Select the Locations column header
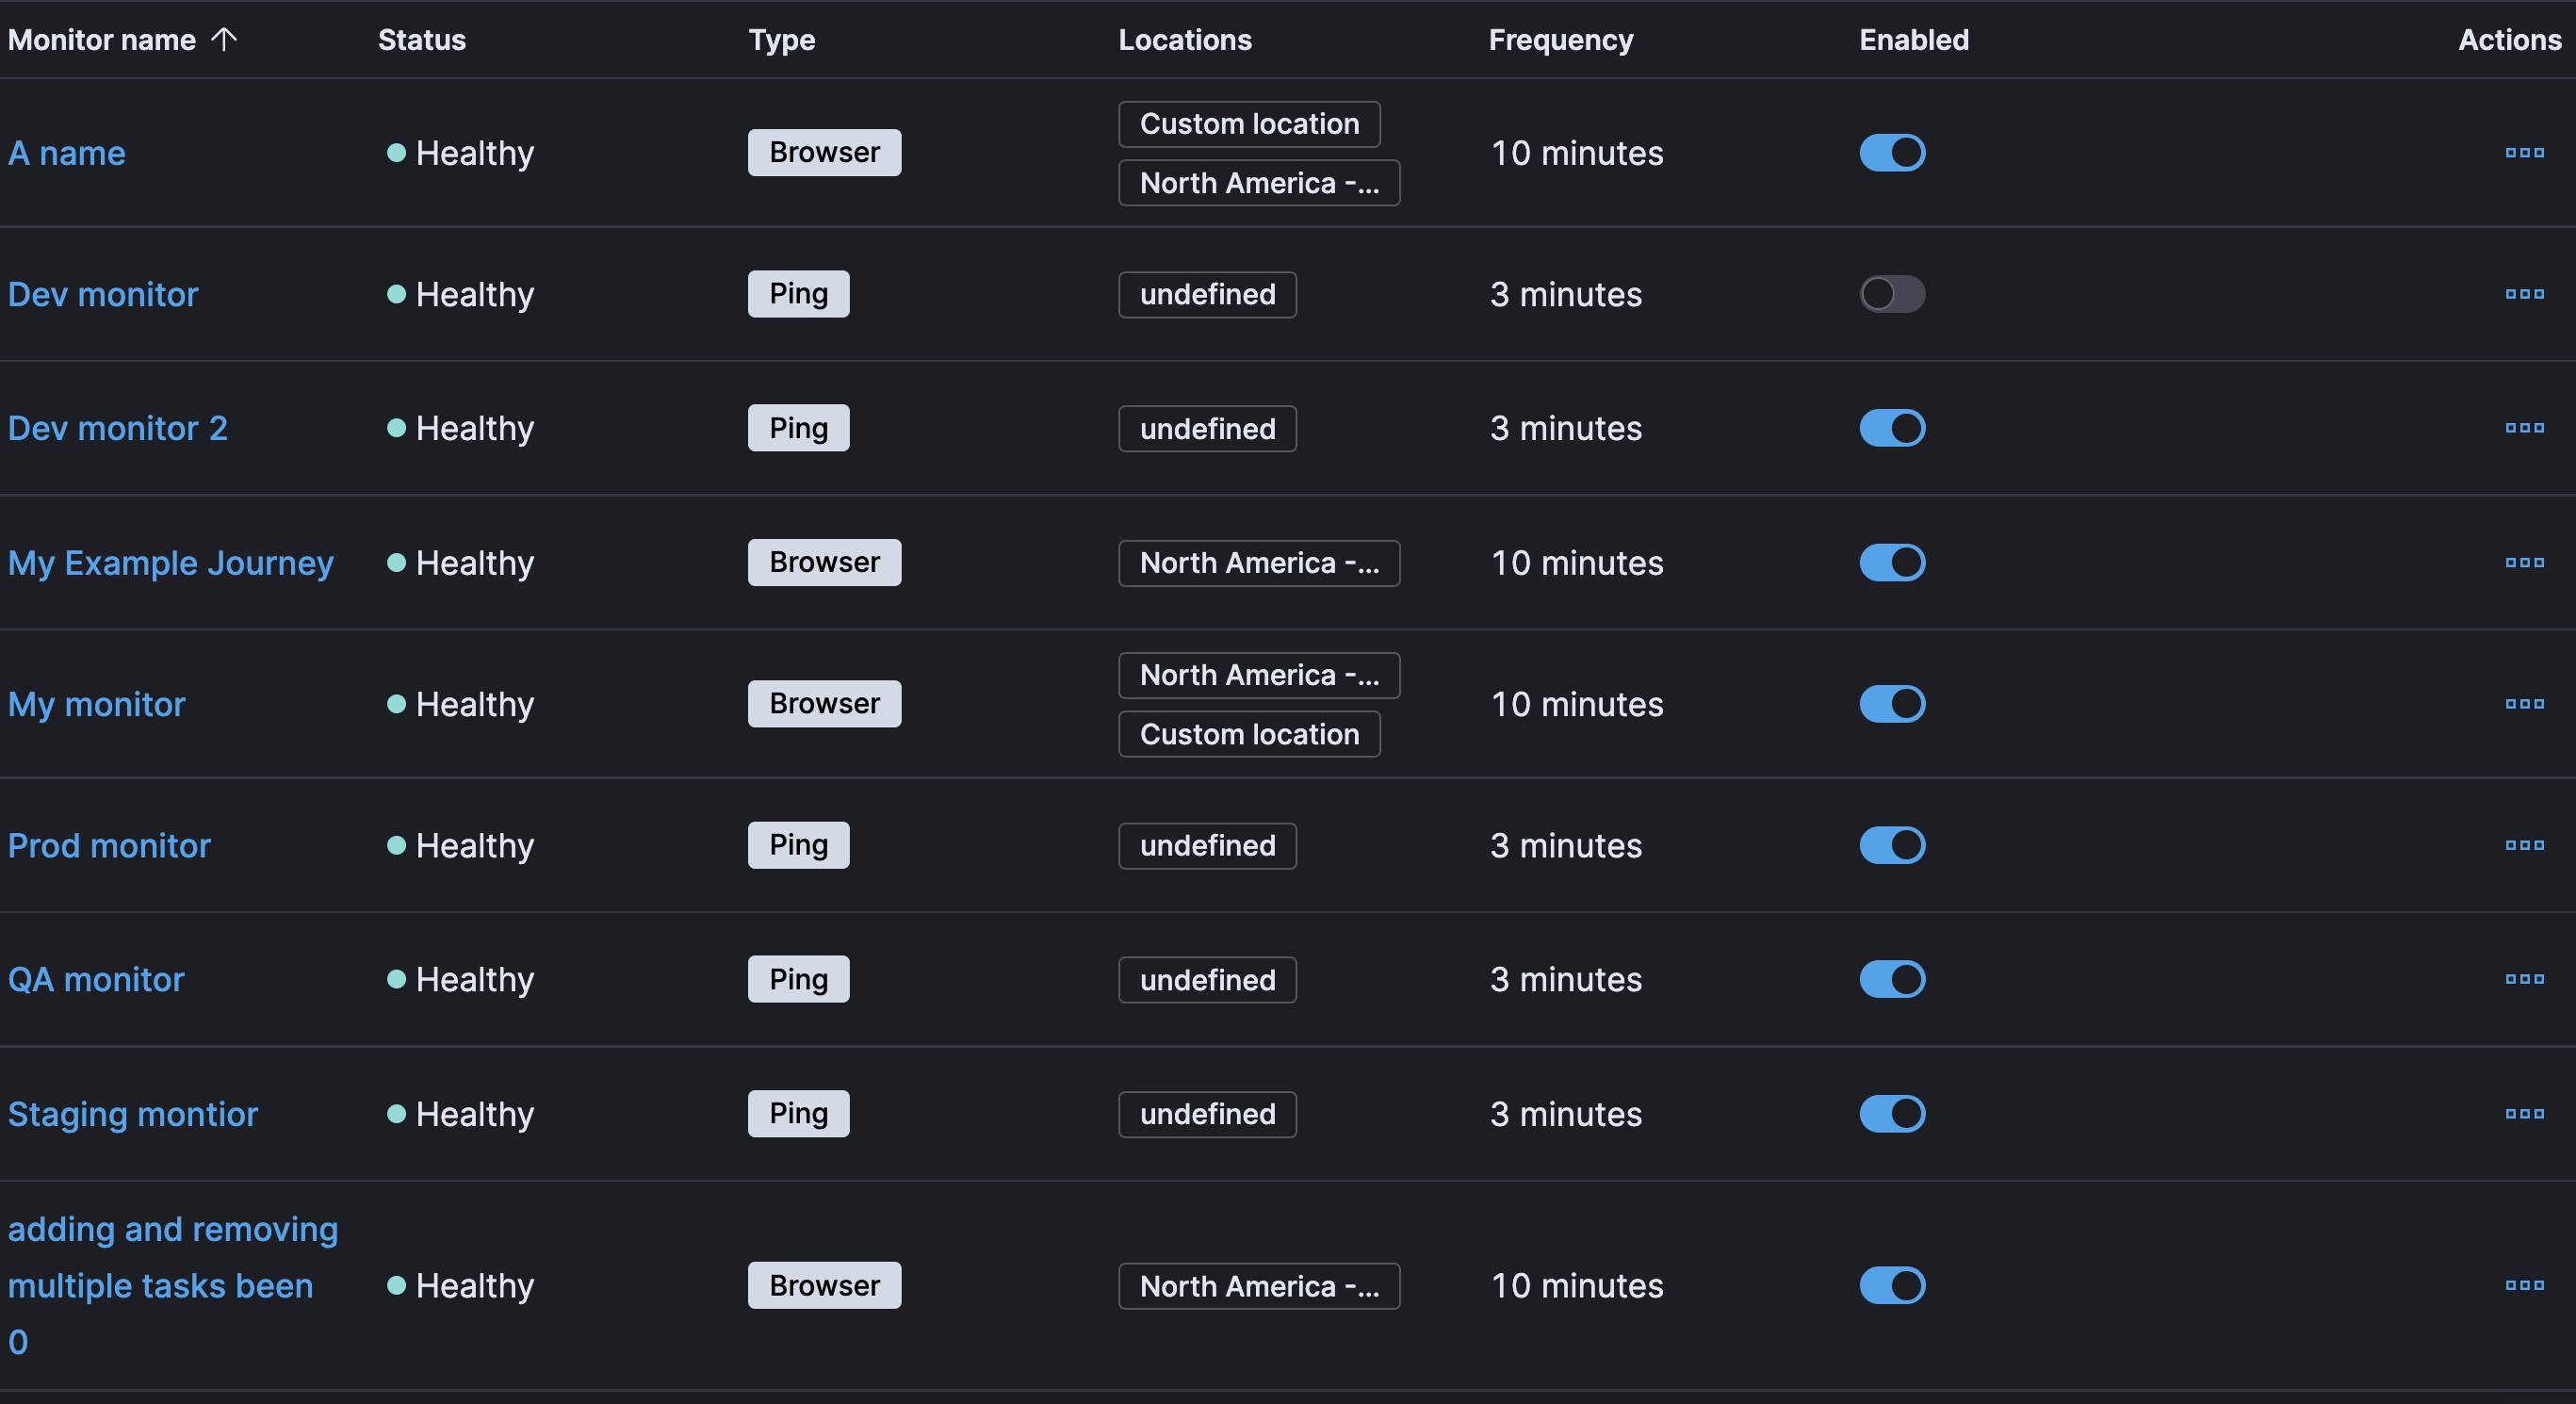 click(1184, 39)
